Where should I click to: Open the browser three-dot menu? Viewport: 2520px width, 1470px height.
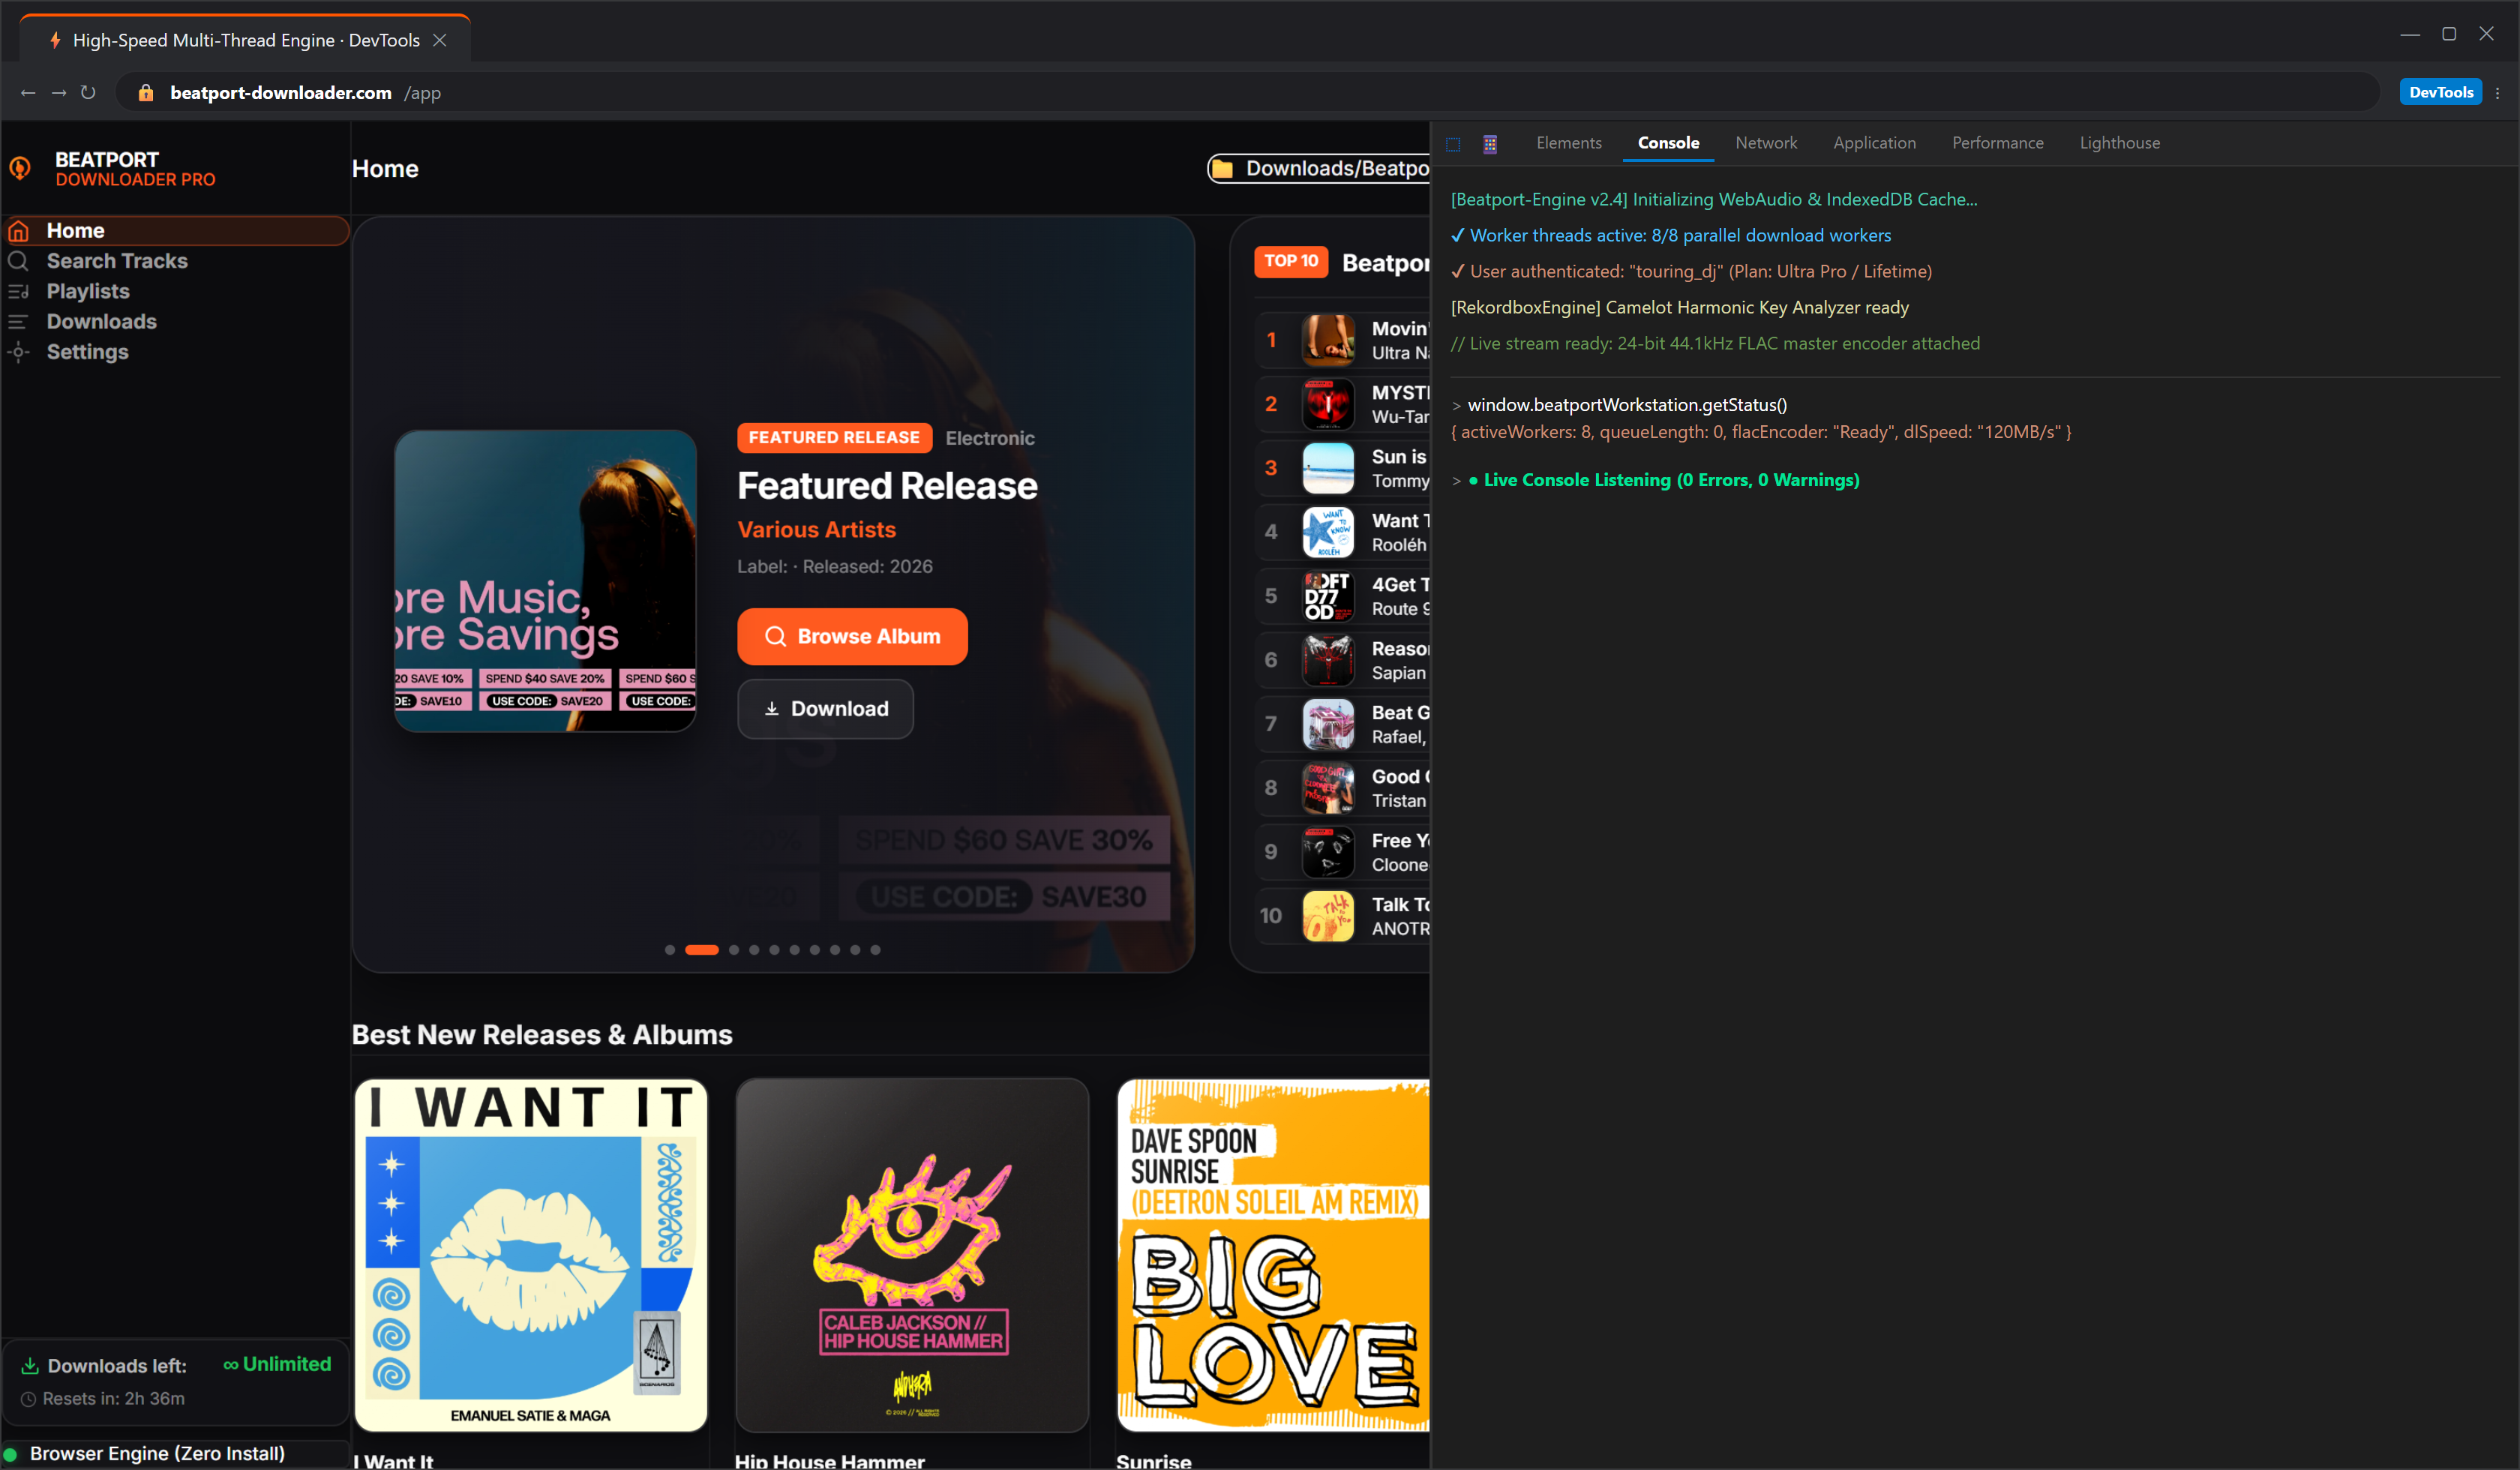coord(2498,93)
